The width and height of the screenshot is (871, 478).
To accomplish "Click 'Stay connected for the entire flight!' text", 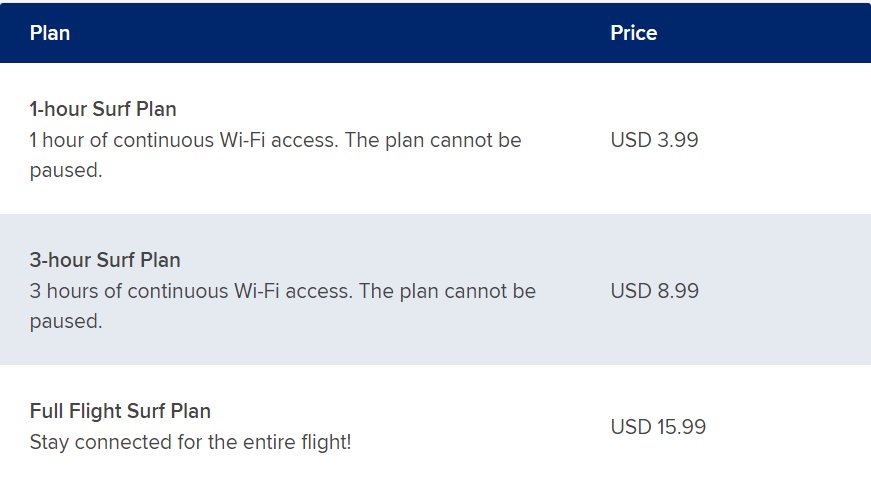I will pos(191,442).
